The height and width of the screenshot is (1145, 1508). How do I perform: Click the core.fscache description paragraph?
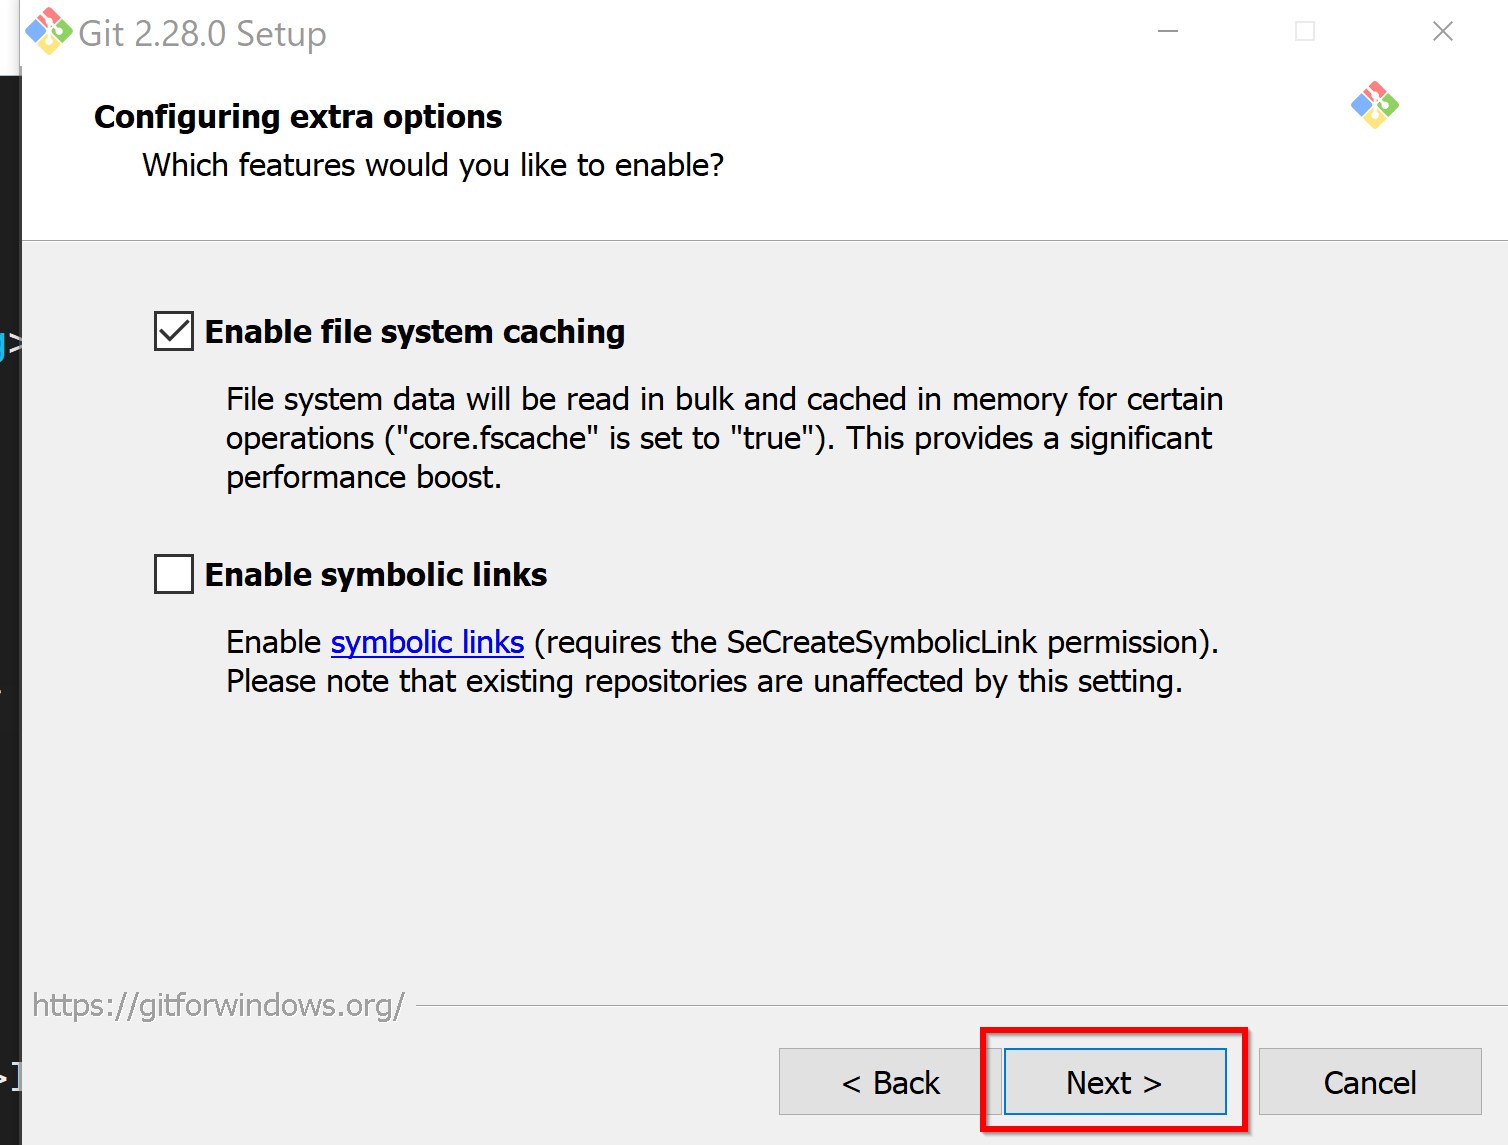coord(724,438)
